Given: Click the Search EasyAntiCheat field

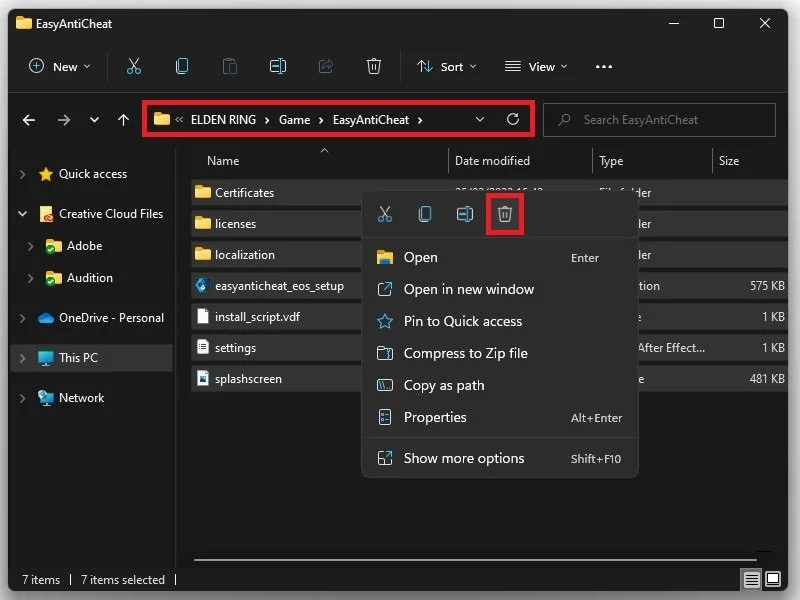Looking at the screenshot, I should 659,120.
